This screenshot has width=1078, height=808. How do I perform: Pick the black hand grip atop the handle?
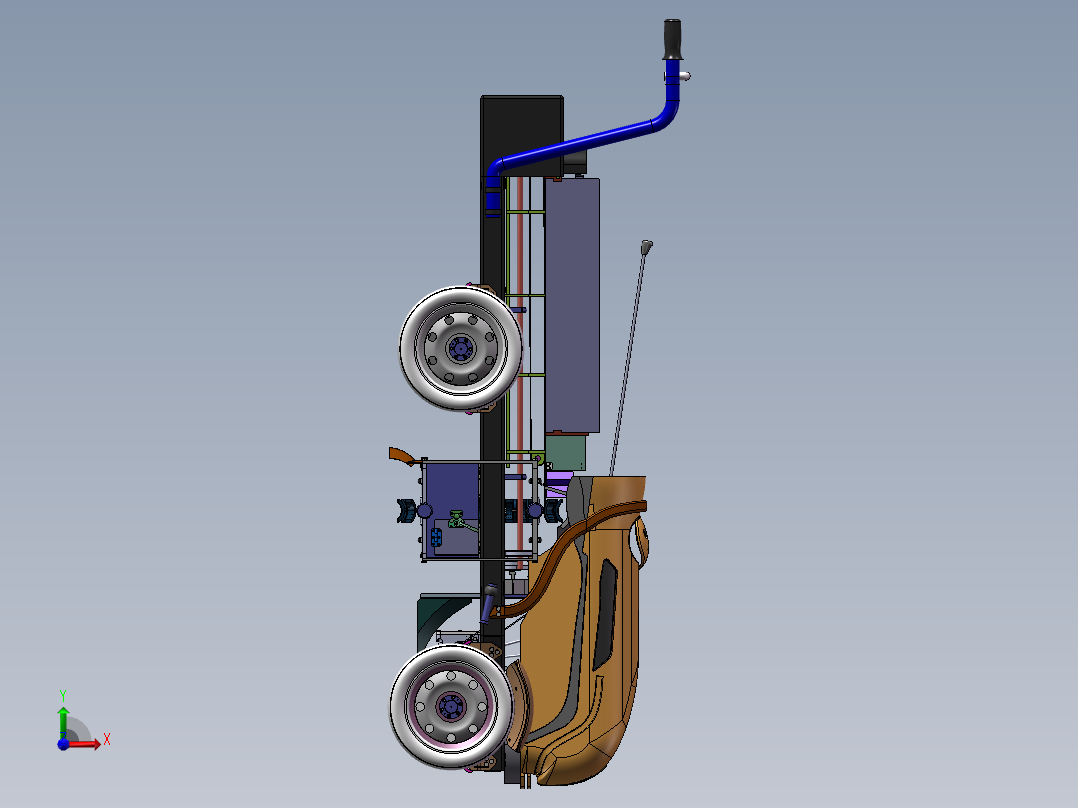pos(672,39)
